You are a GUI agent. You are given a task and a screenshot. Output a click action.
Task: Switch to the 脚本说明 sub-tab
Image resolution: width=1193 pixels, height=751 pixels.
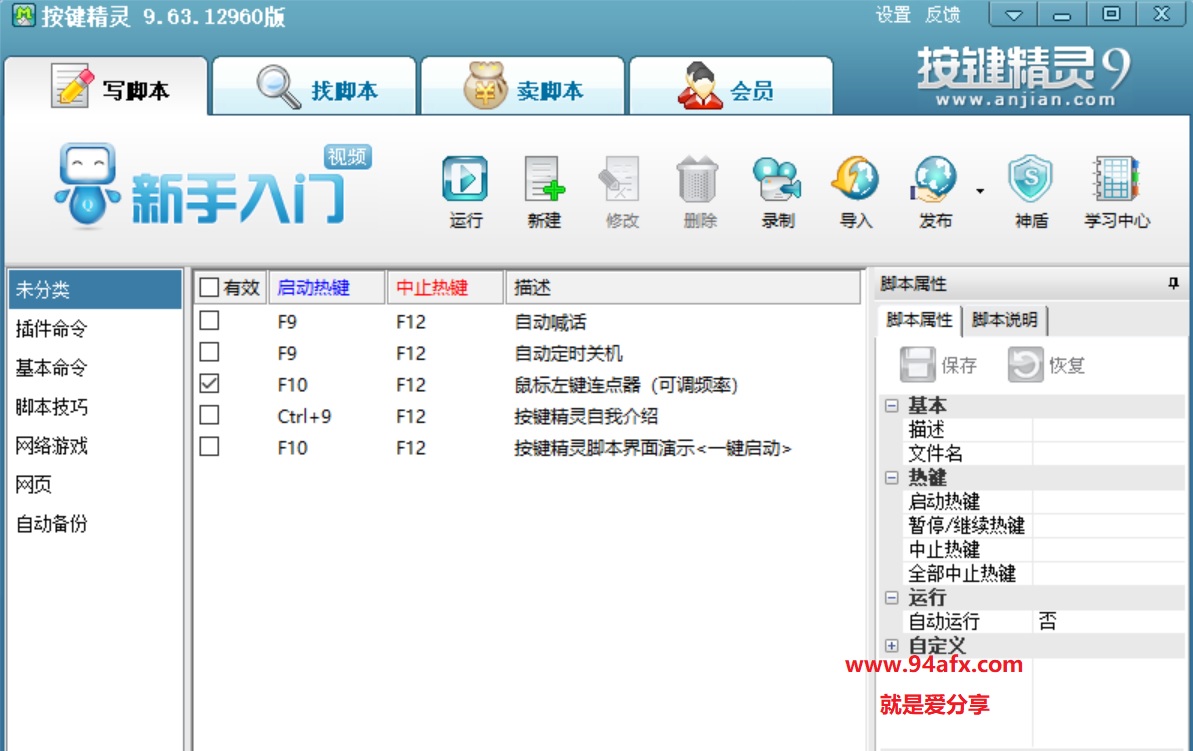(x=1005, y=320)
